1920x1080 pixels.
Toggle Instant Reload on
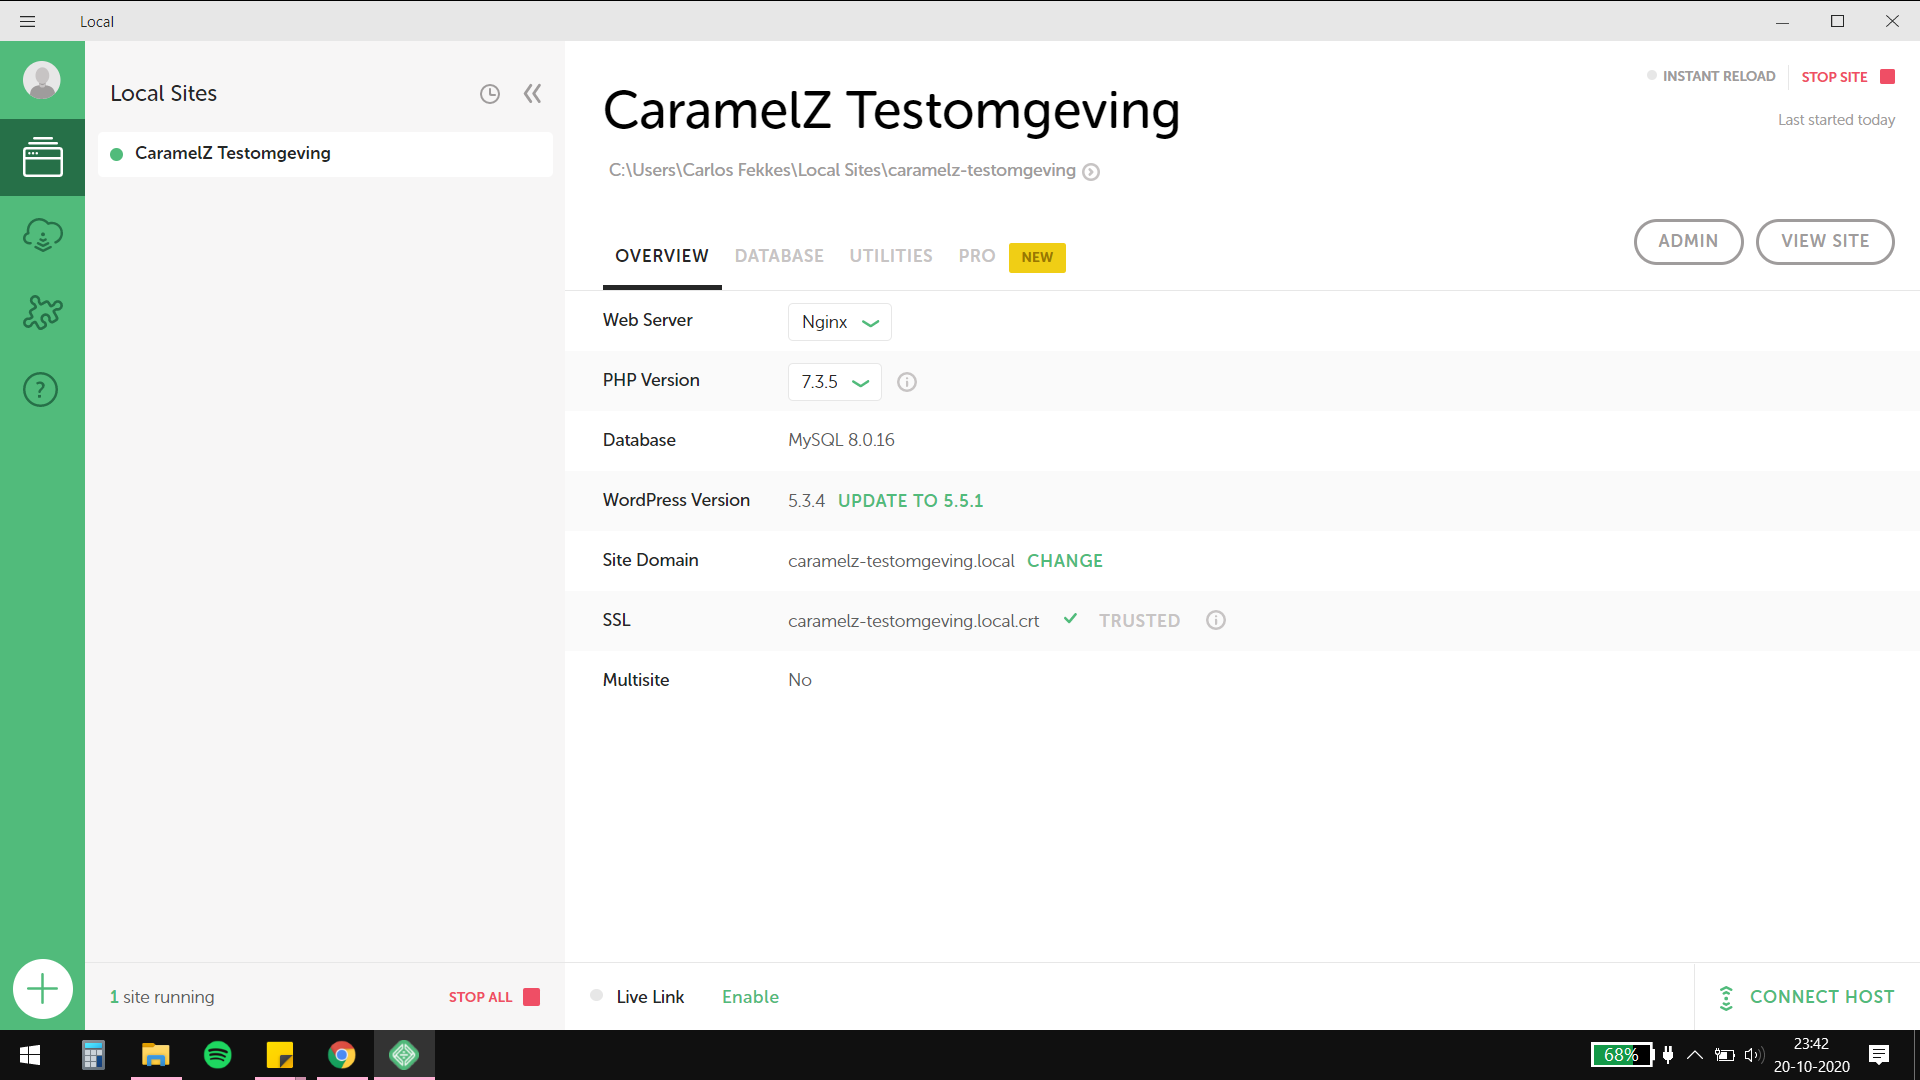1710,76
